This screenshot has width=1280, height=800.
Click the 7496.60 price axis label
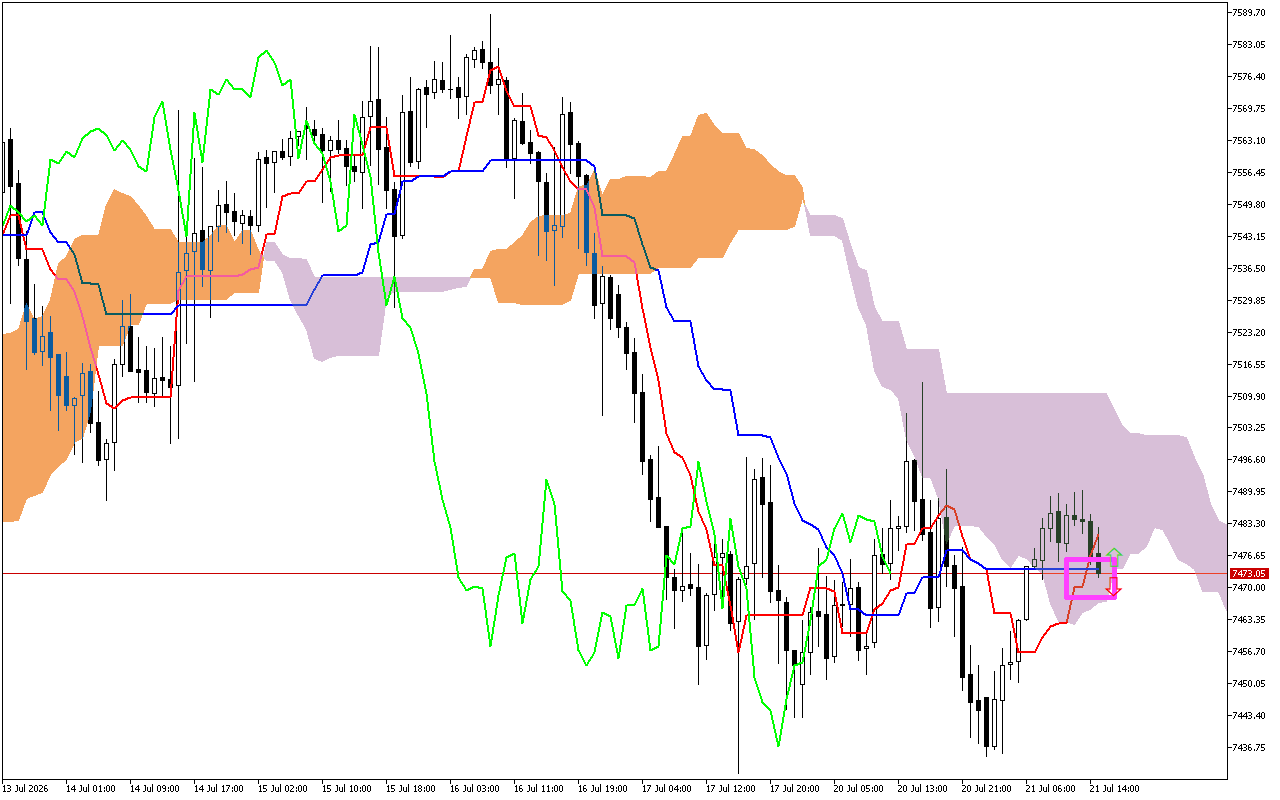pyautogui.click(x=1250, y=460)
